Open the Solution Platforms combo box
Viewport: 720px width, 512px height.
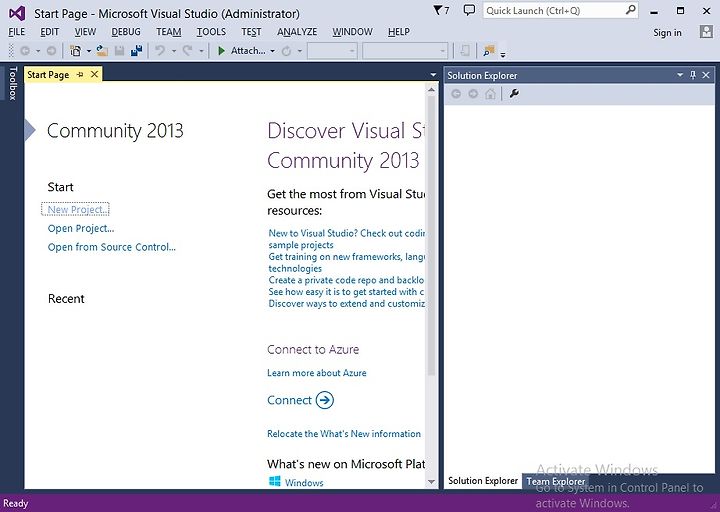[405, 51]
